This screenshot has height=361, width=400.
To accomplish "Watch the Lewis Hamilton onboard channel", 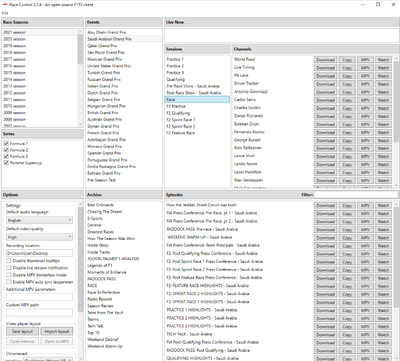I will click(x=383, y=173).
